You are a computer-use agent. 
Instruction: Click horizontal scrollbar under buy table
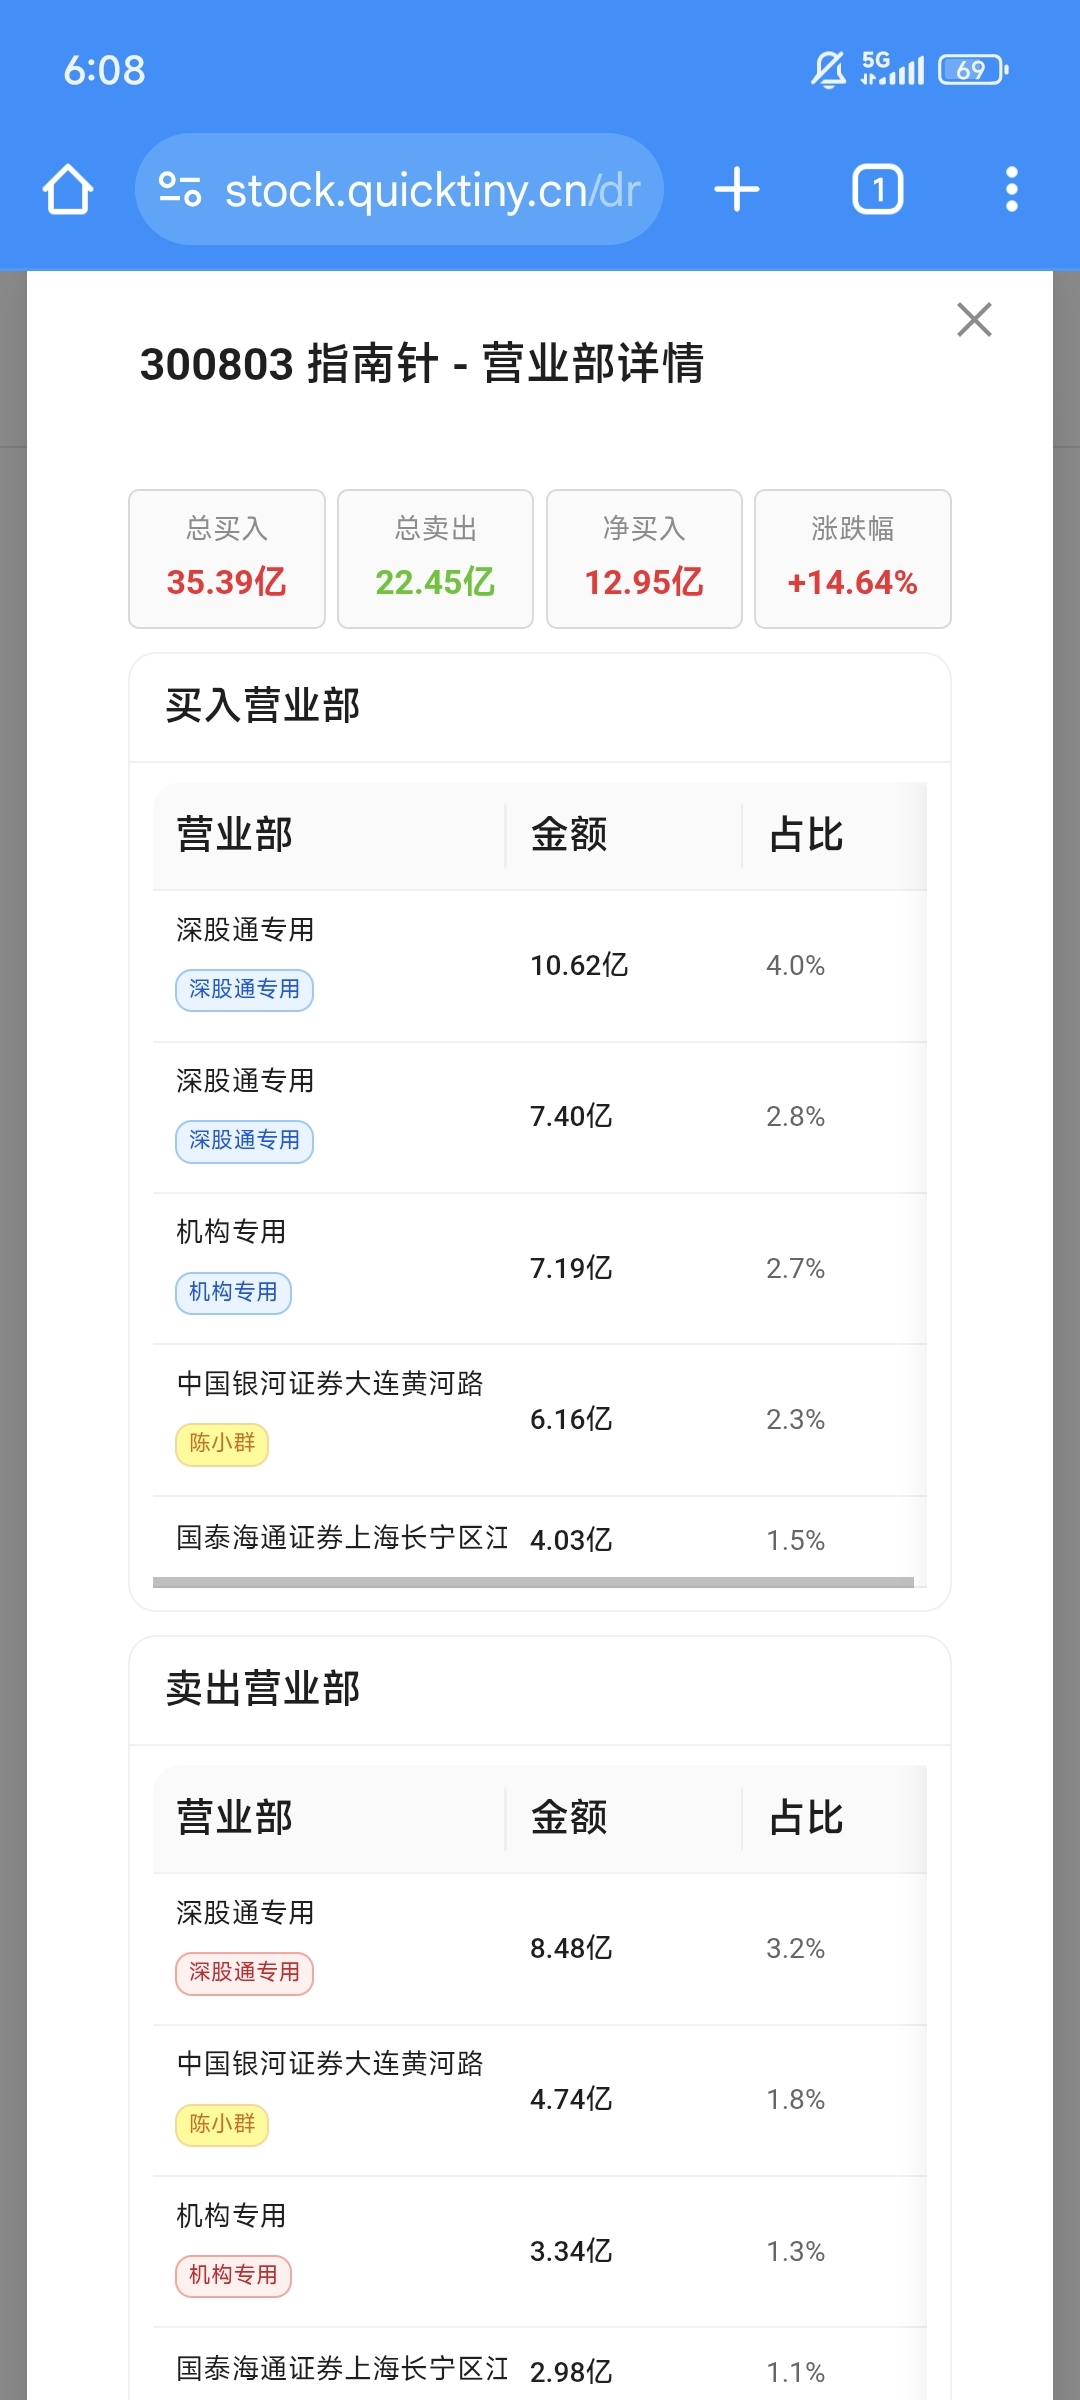[x=533, y=1582]
